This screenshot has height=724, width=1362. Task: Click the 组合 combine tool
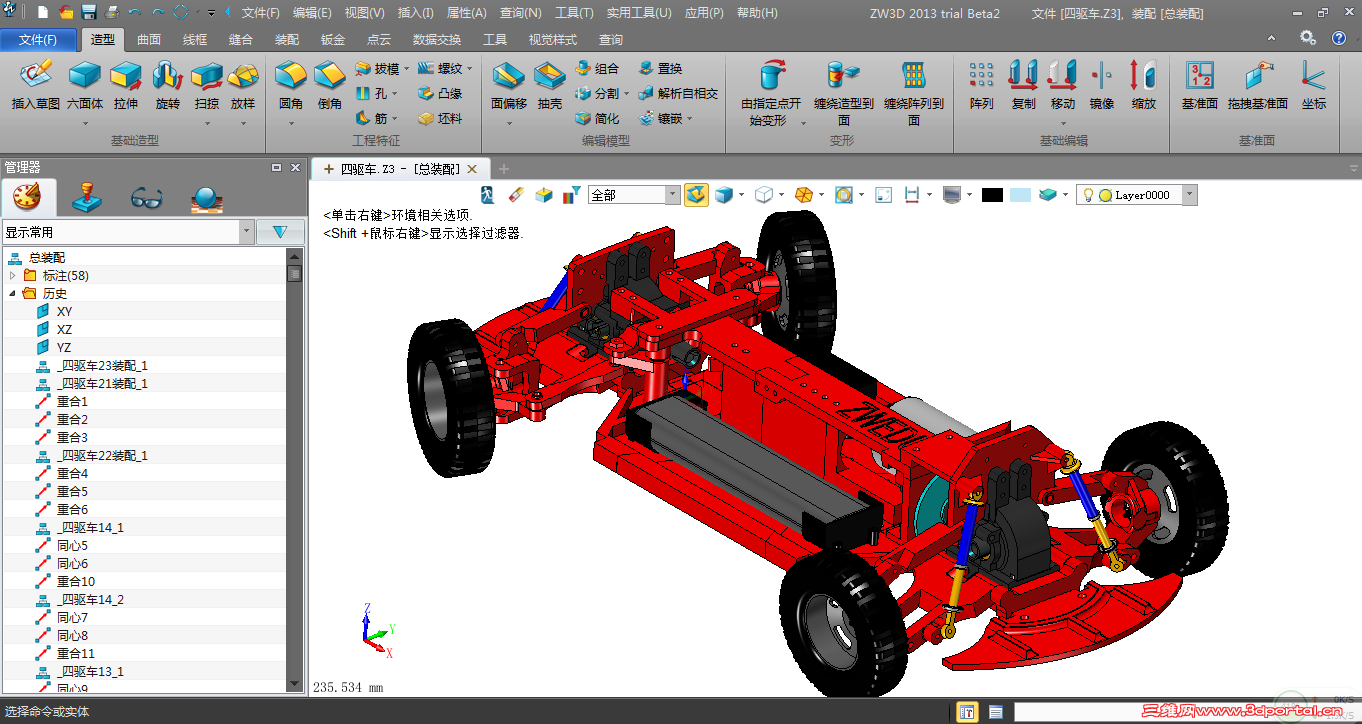597,68
